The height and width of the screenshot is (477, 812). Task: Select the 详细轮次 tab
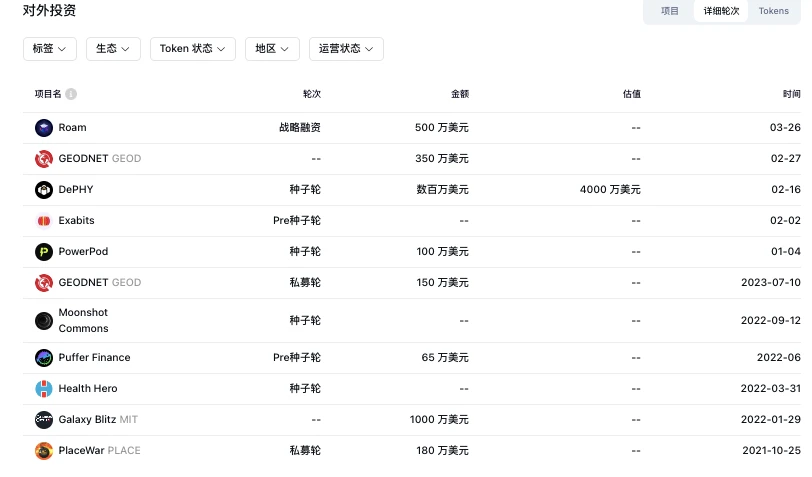[x=721, y=11]
